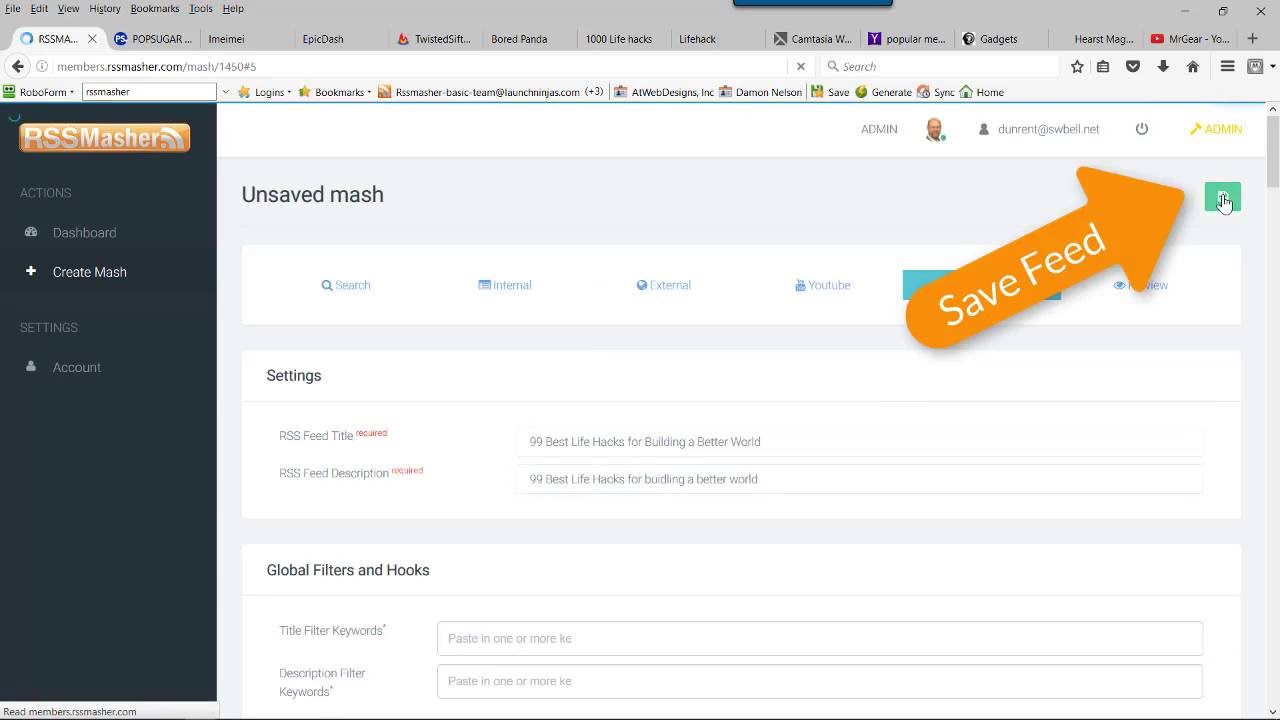Screen dimensions: 1280x720
Task: Click the RSS Feed Description input field
Action: (x=859, y=479)
